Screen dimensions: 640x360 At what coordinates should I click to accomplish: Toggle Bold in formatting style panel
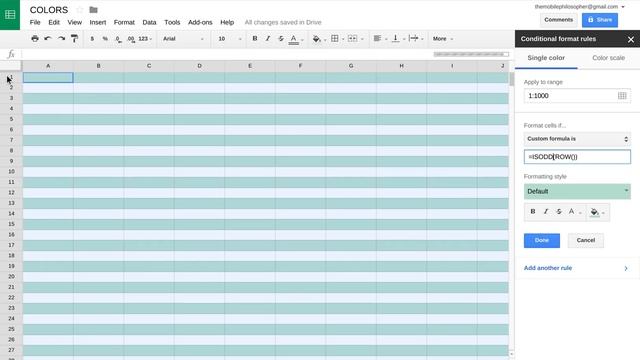533,211
